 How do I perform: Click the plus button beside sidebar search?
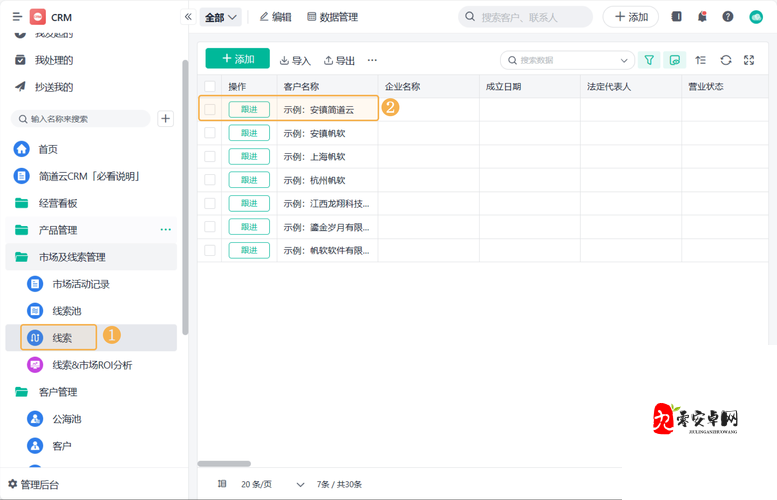pyautogui.click(x=166, y=119)
